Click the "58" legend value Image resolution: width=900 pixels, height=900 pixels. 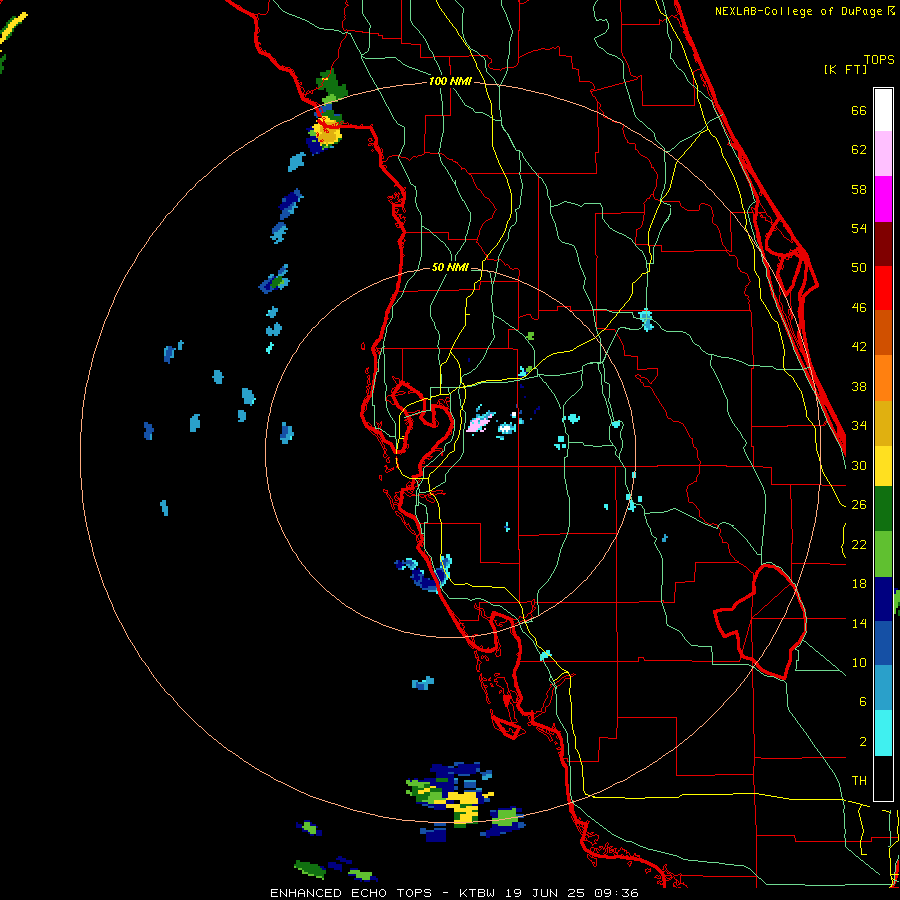(859, 189)
